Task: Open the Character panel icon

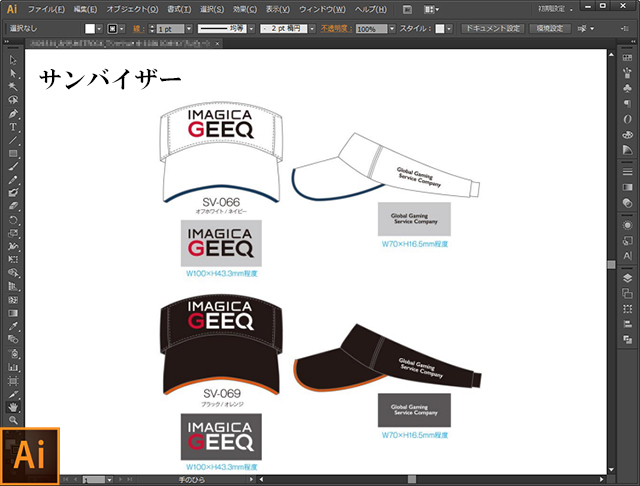Action: point(627,256)
